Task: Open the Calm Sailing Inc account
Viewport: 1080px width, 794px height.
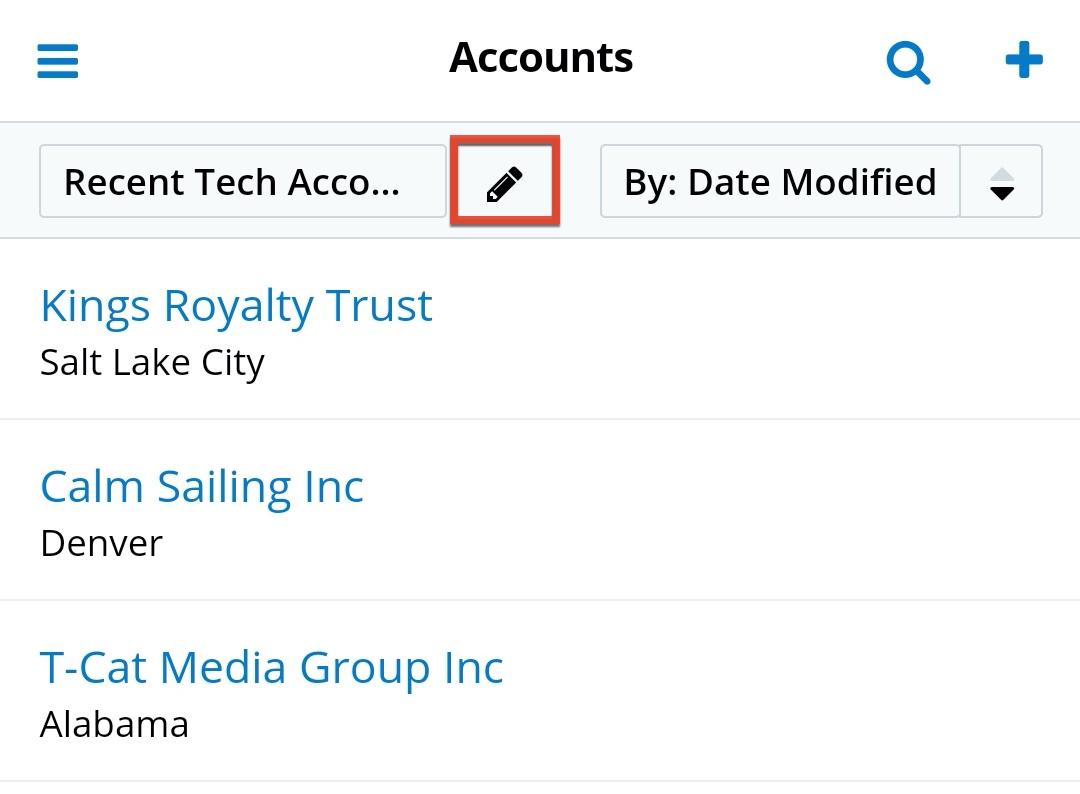Action: [x=202, y=487]
